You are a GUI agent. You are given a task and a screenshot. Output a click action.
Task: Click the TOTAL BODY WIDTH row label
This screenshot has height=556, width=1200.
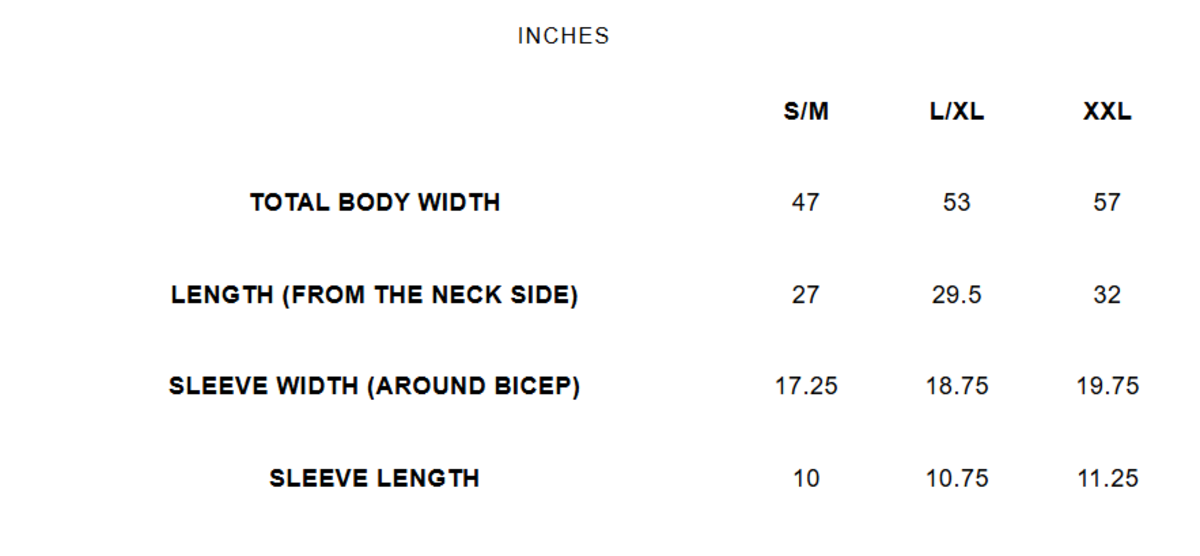click(x=375, y=203)
